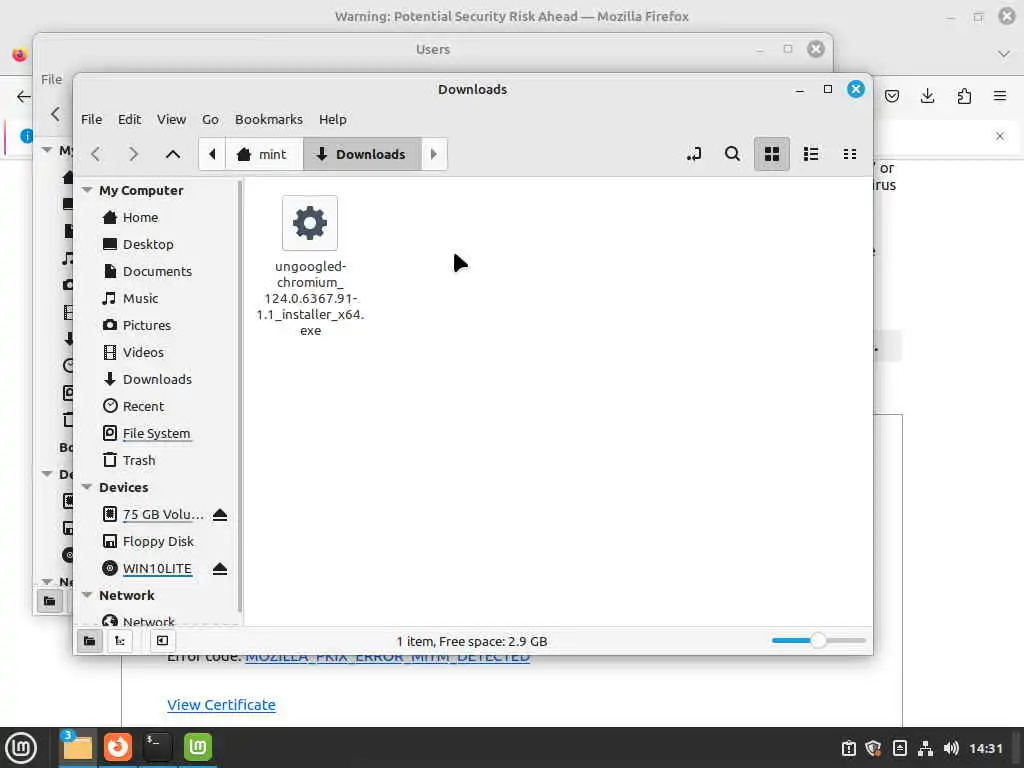1024x768 pixels.
Task: Go back in Firefox browser
Action: [24, 97]
